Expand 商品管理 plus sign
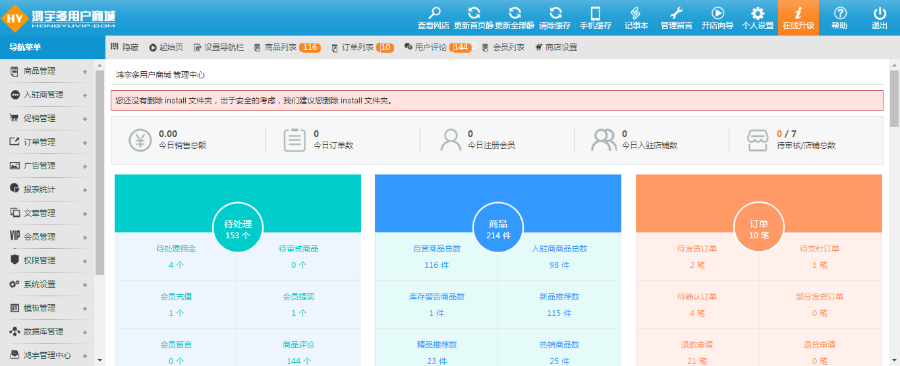This screenshot has width=900, height=366. point(85,72)
